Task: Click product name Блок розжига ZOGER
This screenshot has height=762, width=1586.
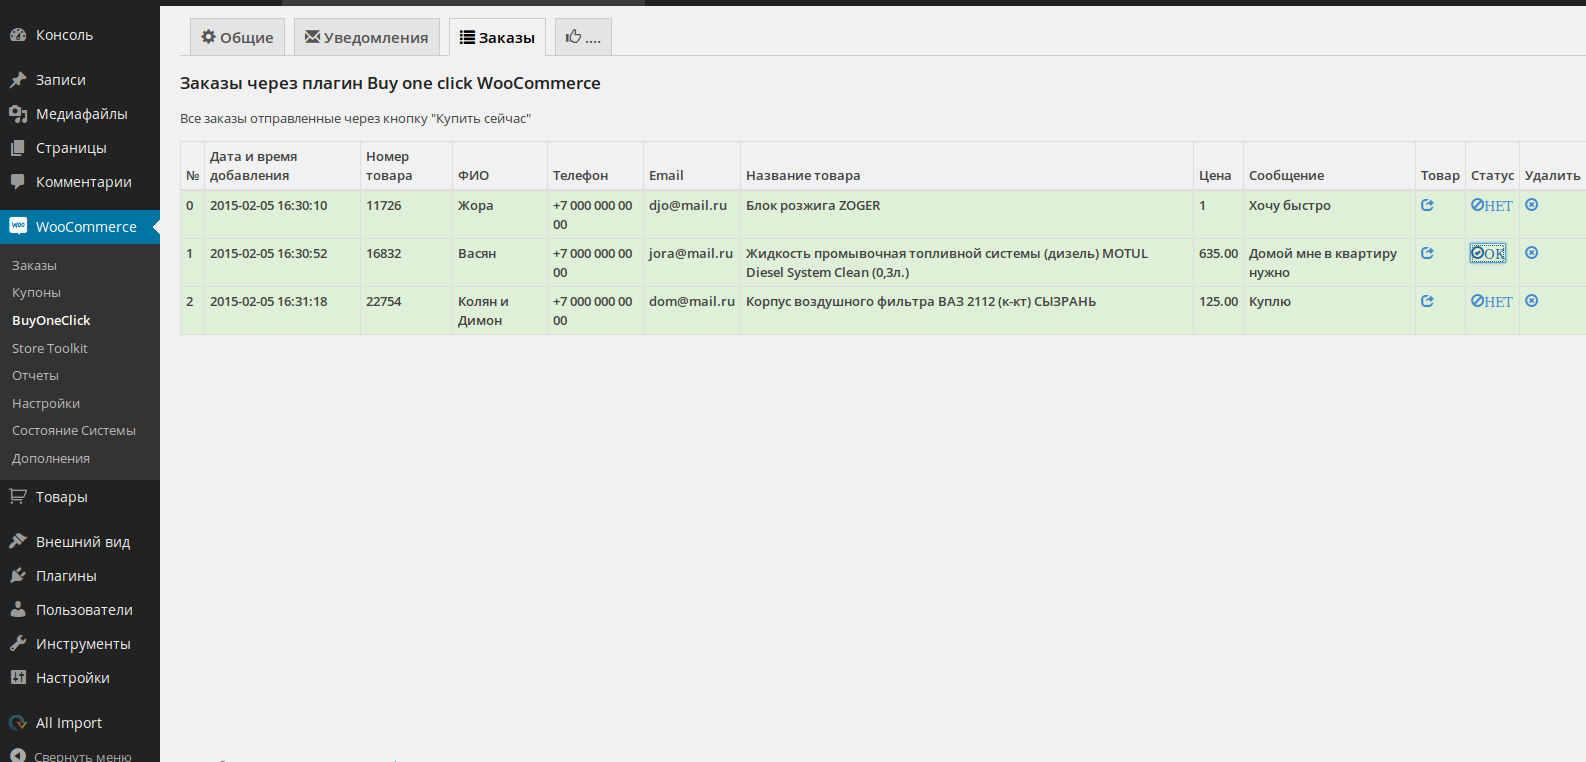Action: tap(813, 205)
